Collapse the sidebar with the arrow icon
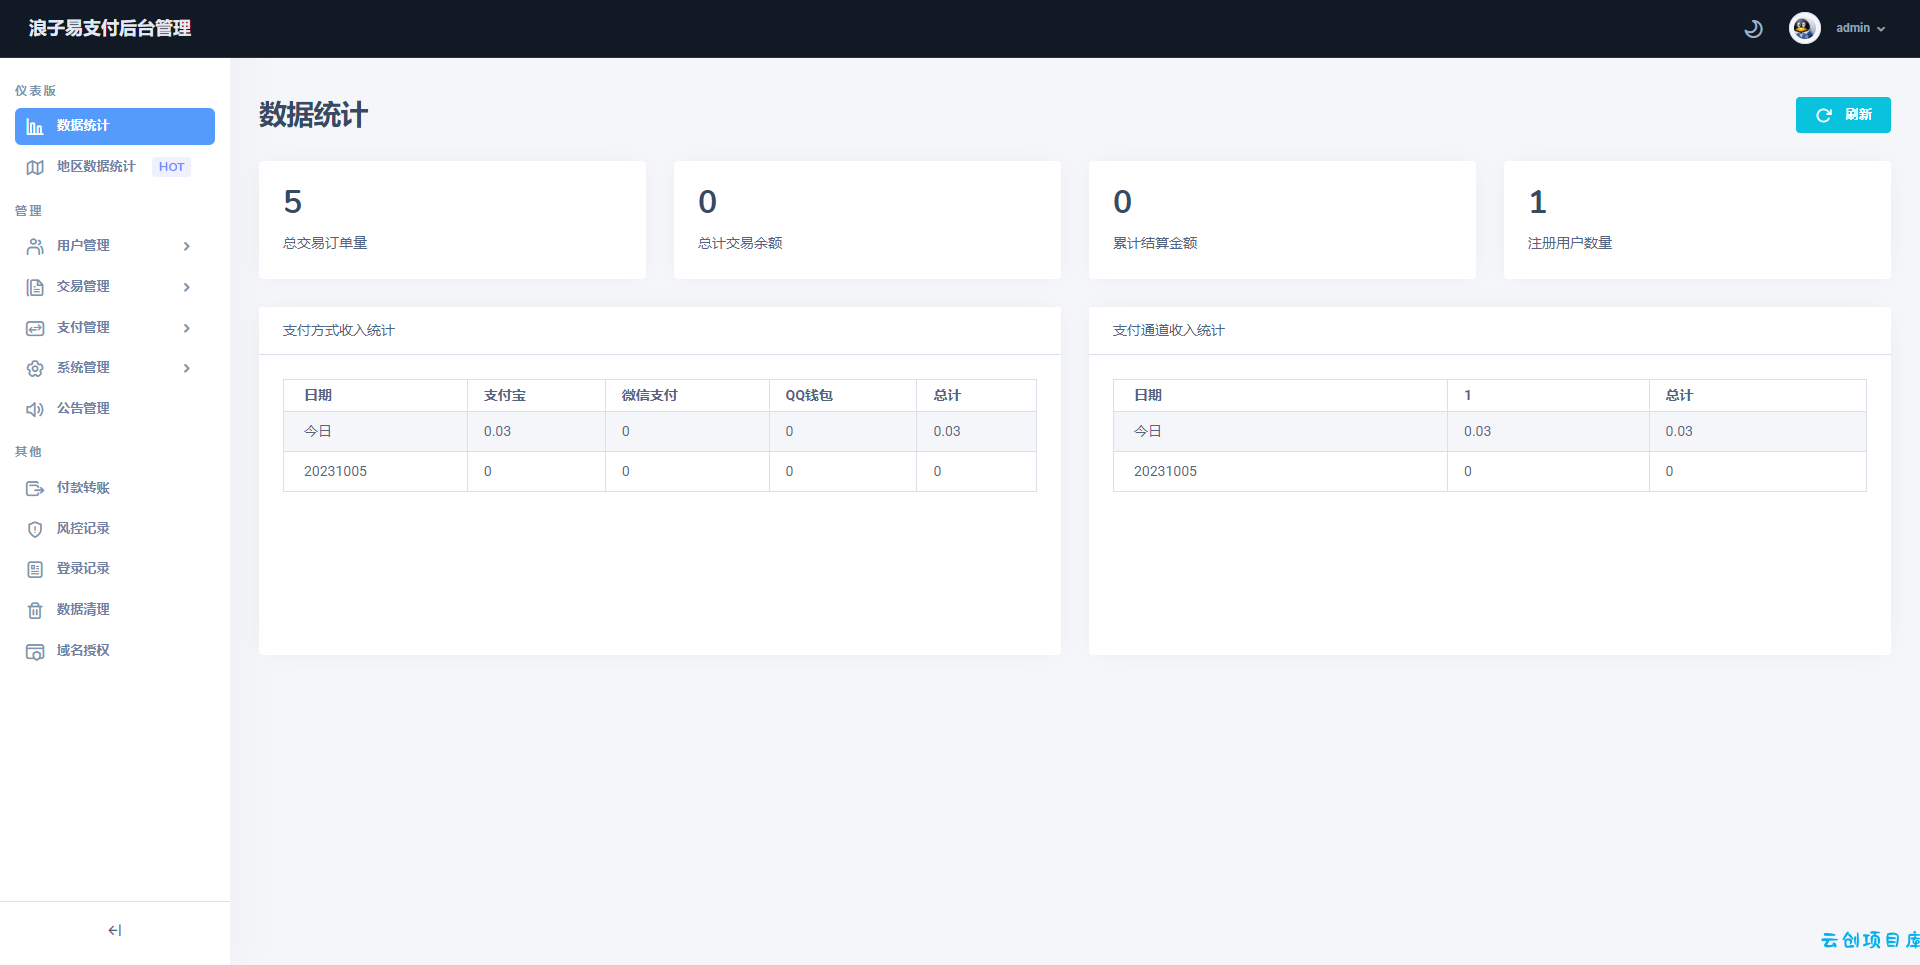 point(115,930)
